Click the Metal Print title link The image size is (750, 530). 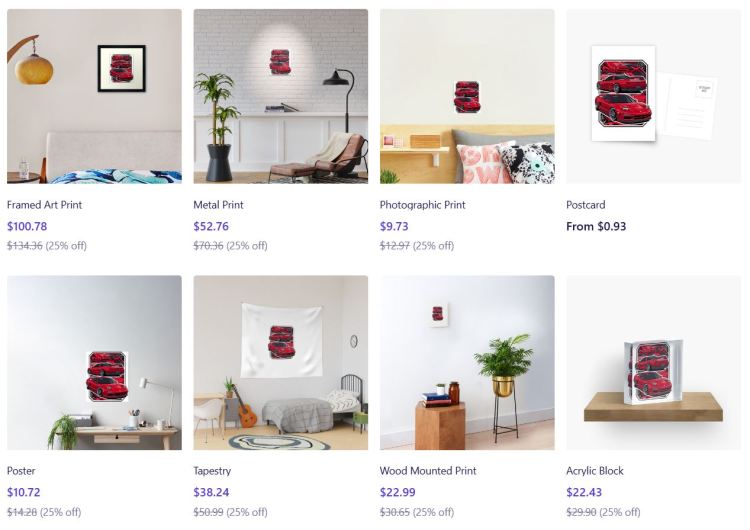[x=219, y=205]
